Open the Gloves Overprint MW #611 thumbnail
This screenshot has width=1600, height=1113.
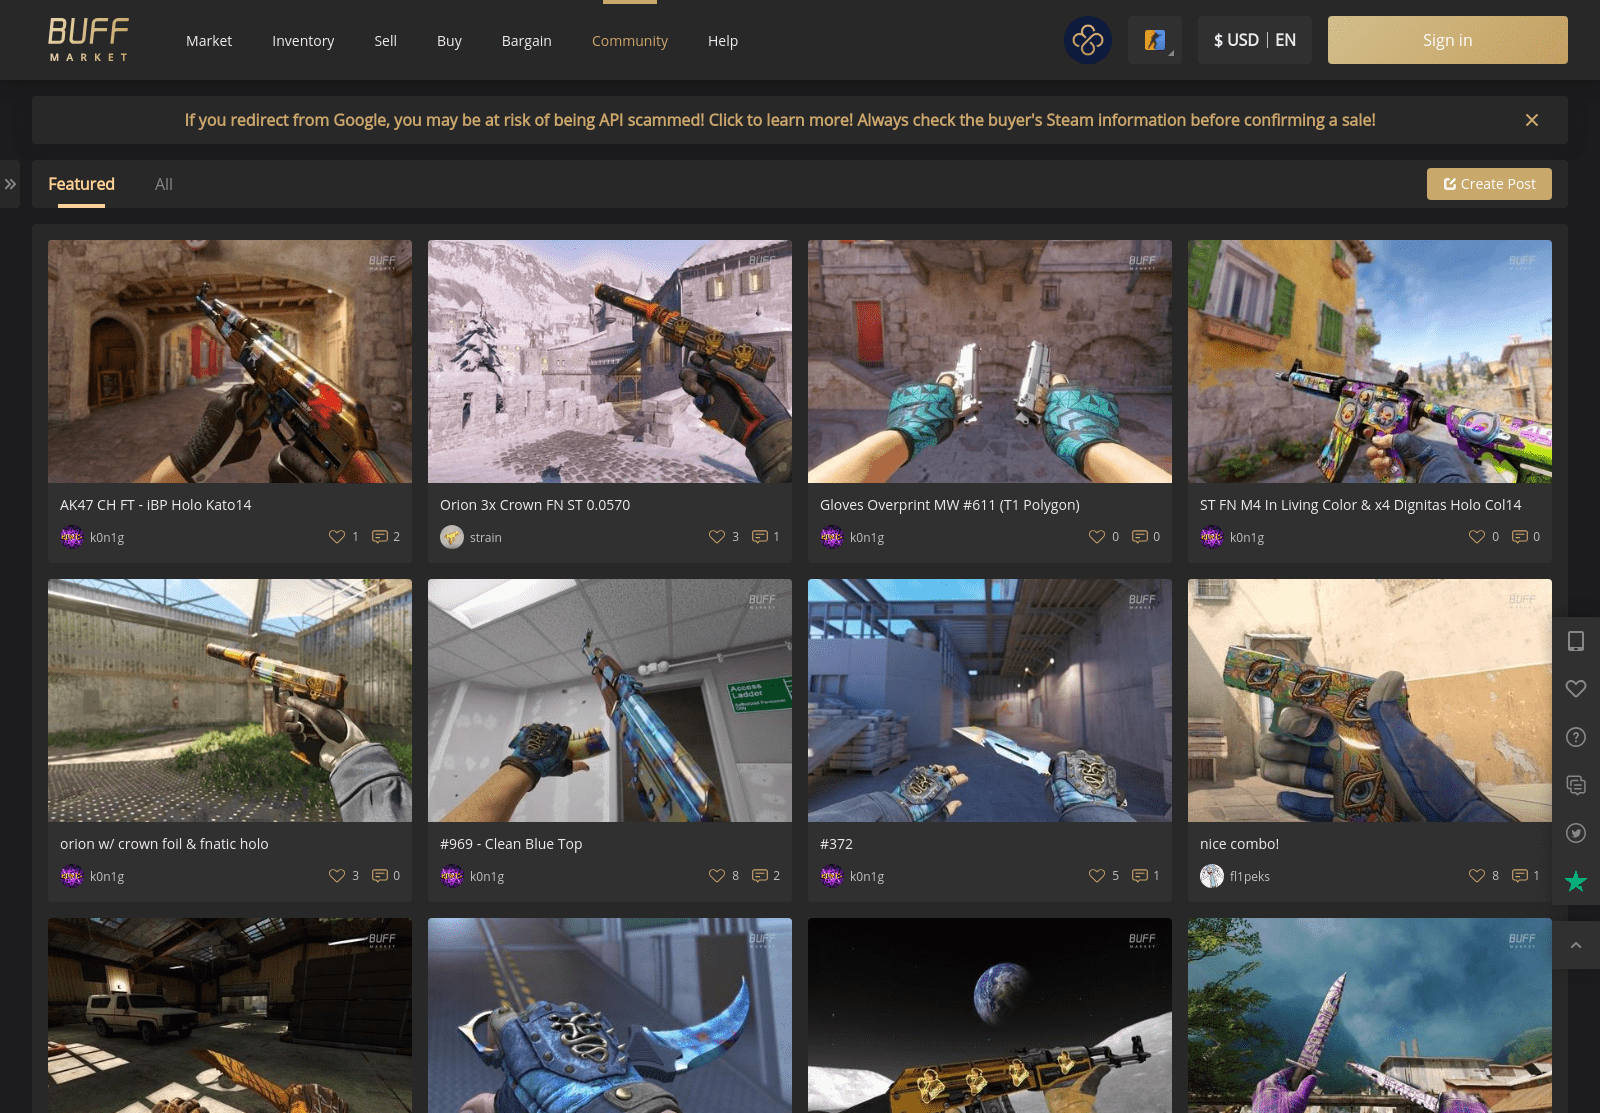[990, 361]
